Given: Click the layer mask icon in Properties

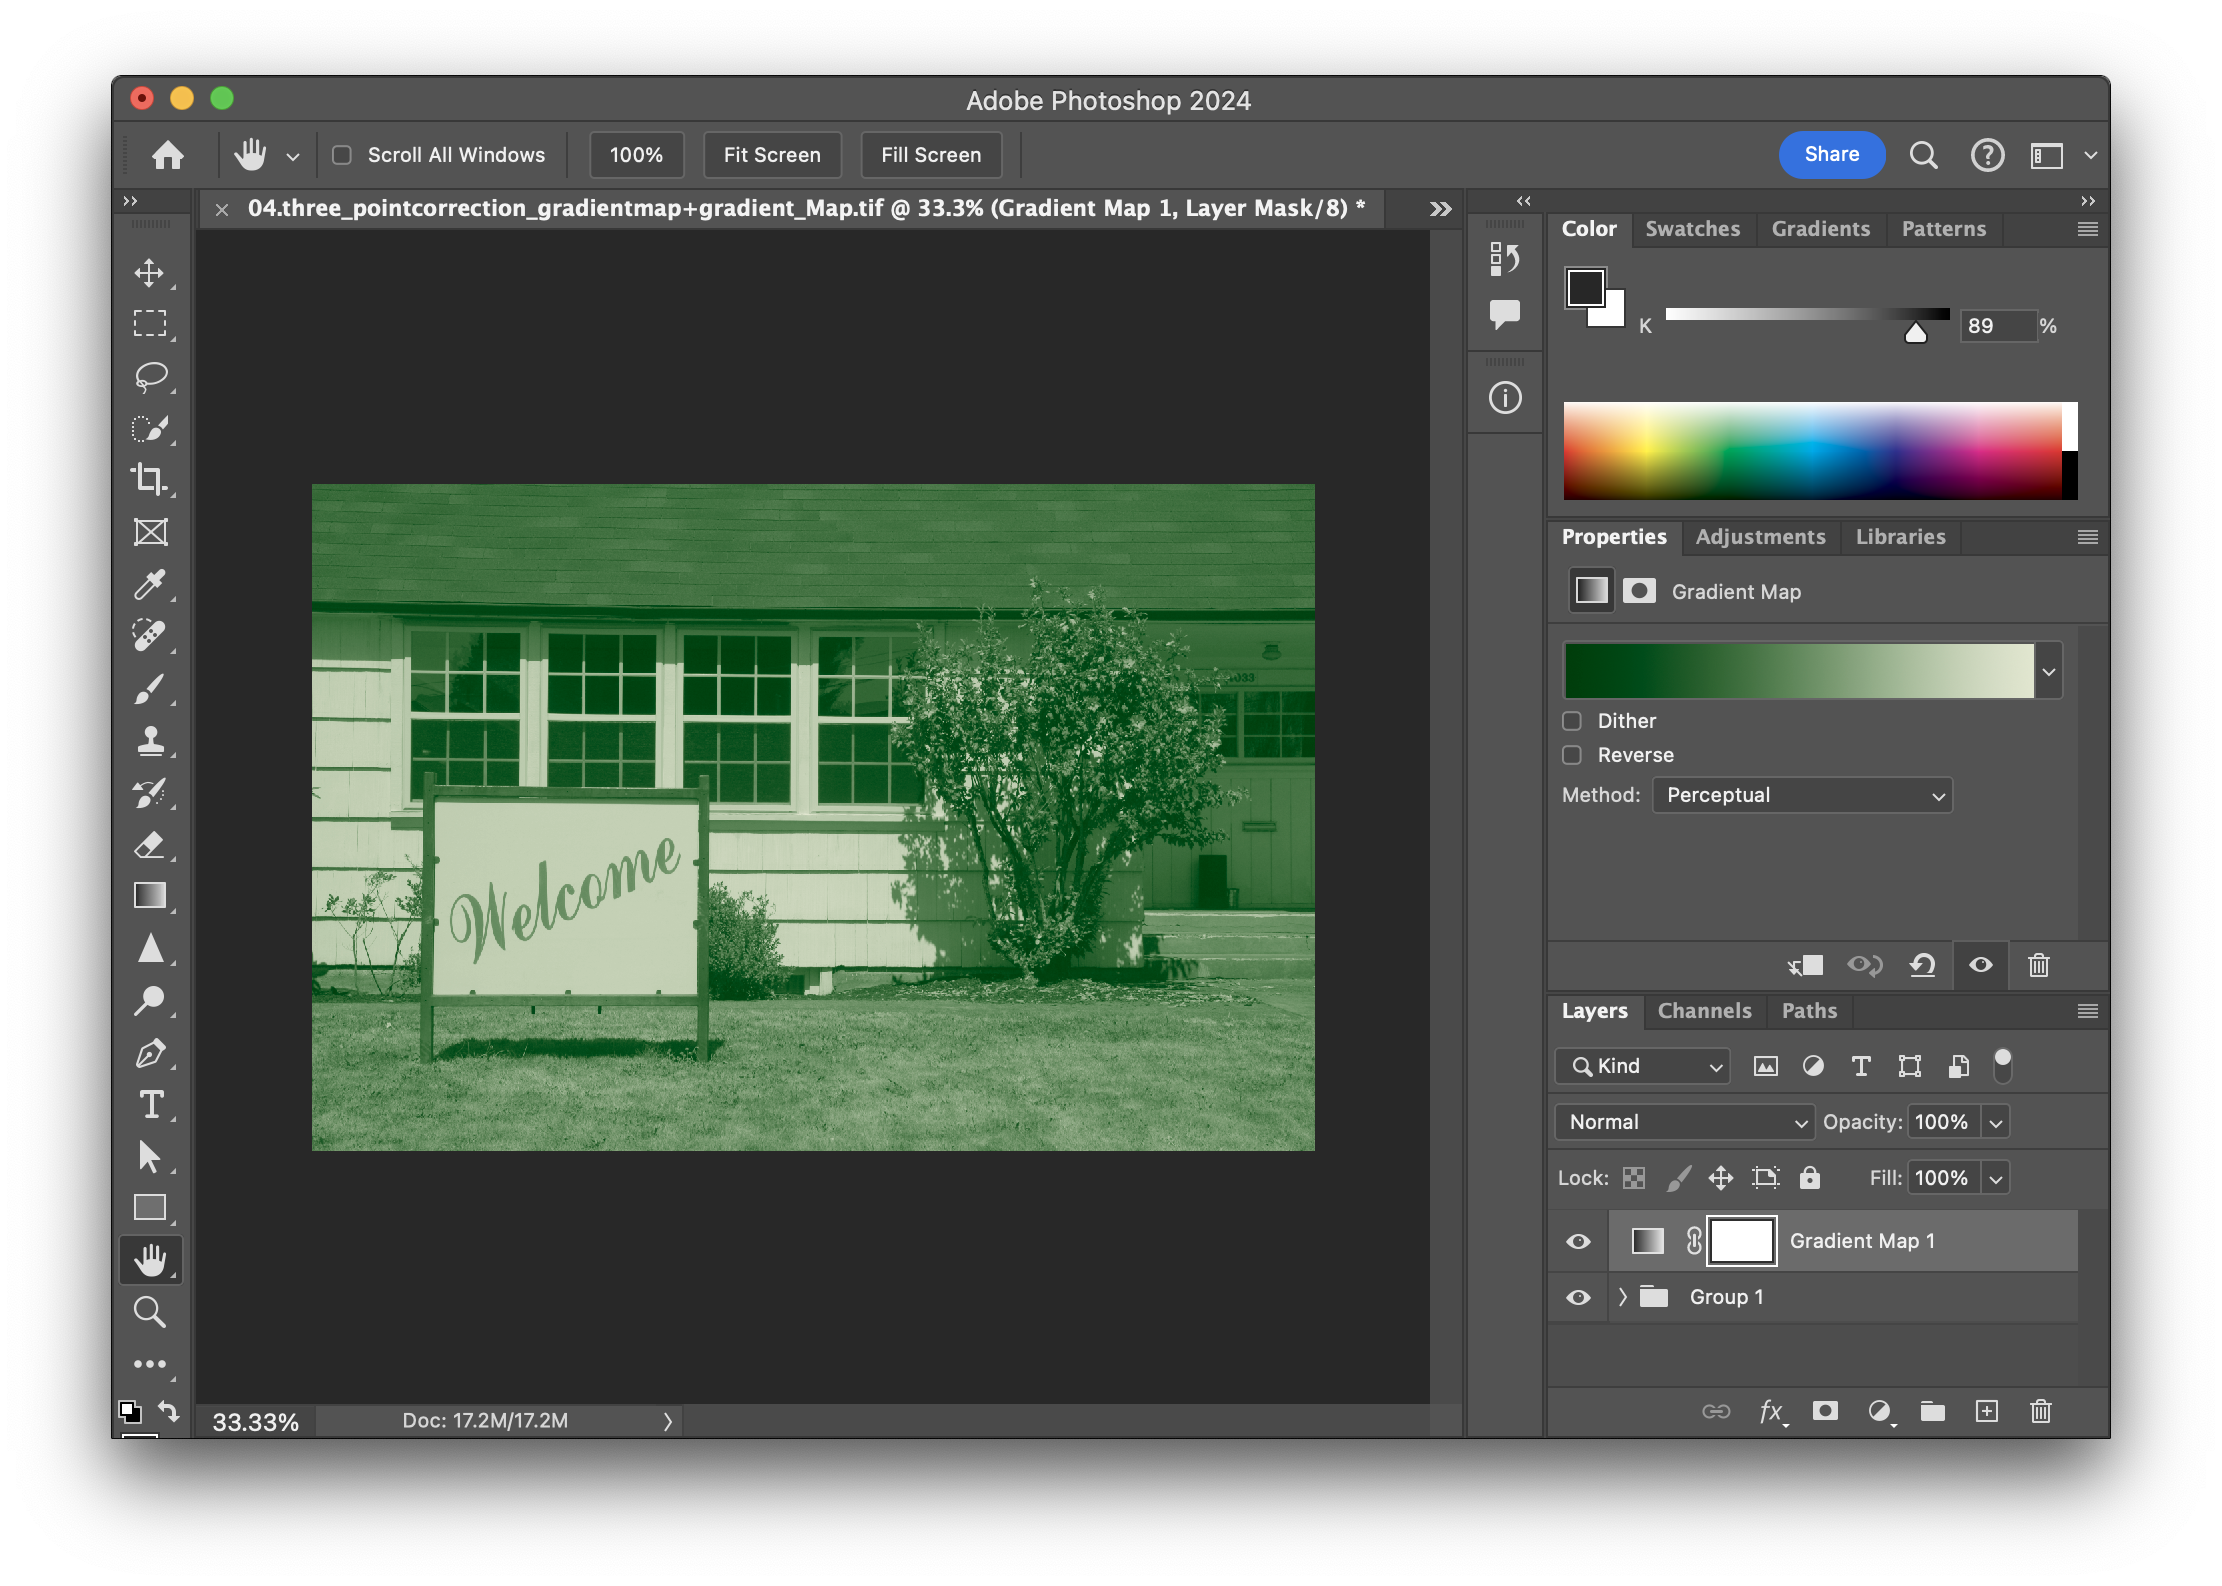Looking at the screenshot, I should click(1639, 591).
